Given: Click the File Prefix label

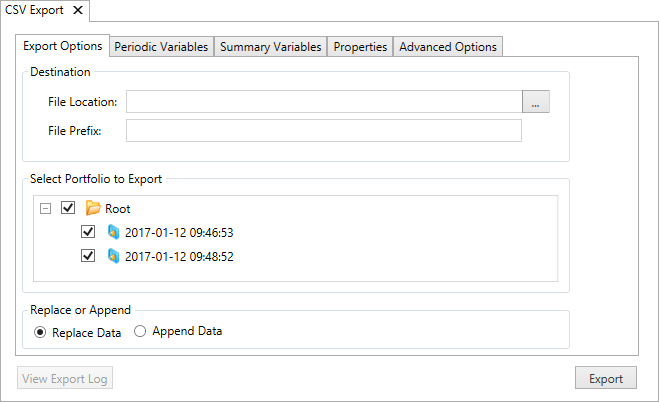Looking at the screenshot, I should point(74,131).
